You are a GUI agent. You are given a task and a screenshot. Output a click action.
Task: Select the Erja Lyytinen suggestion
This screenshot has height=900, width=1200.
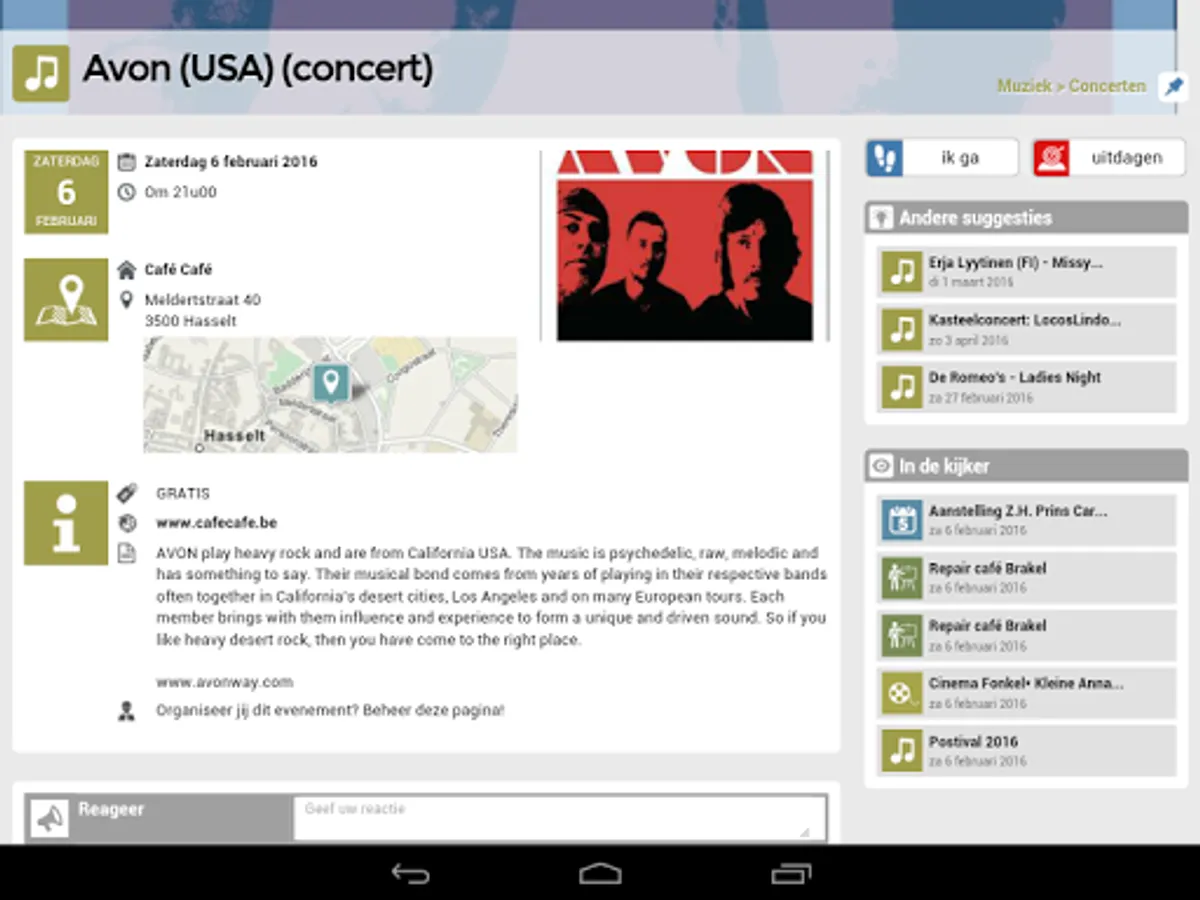pyautogui.click(x=1027, y=272)
